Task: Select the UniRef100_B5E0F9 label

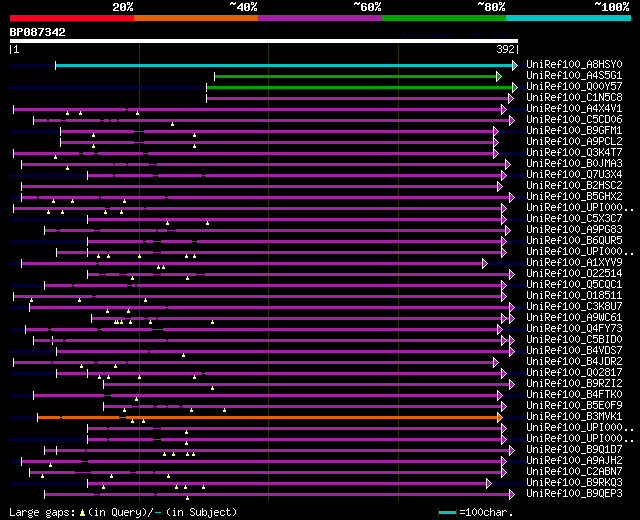Action: click(x=574, y=406)
